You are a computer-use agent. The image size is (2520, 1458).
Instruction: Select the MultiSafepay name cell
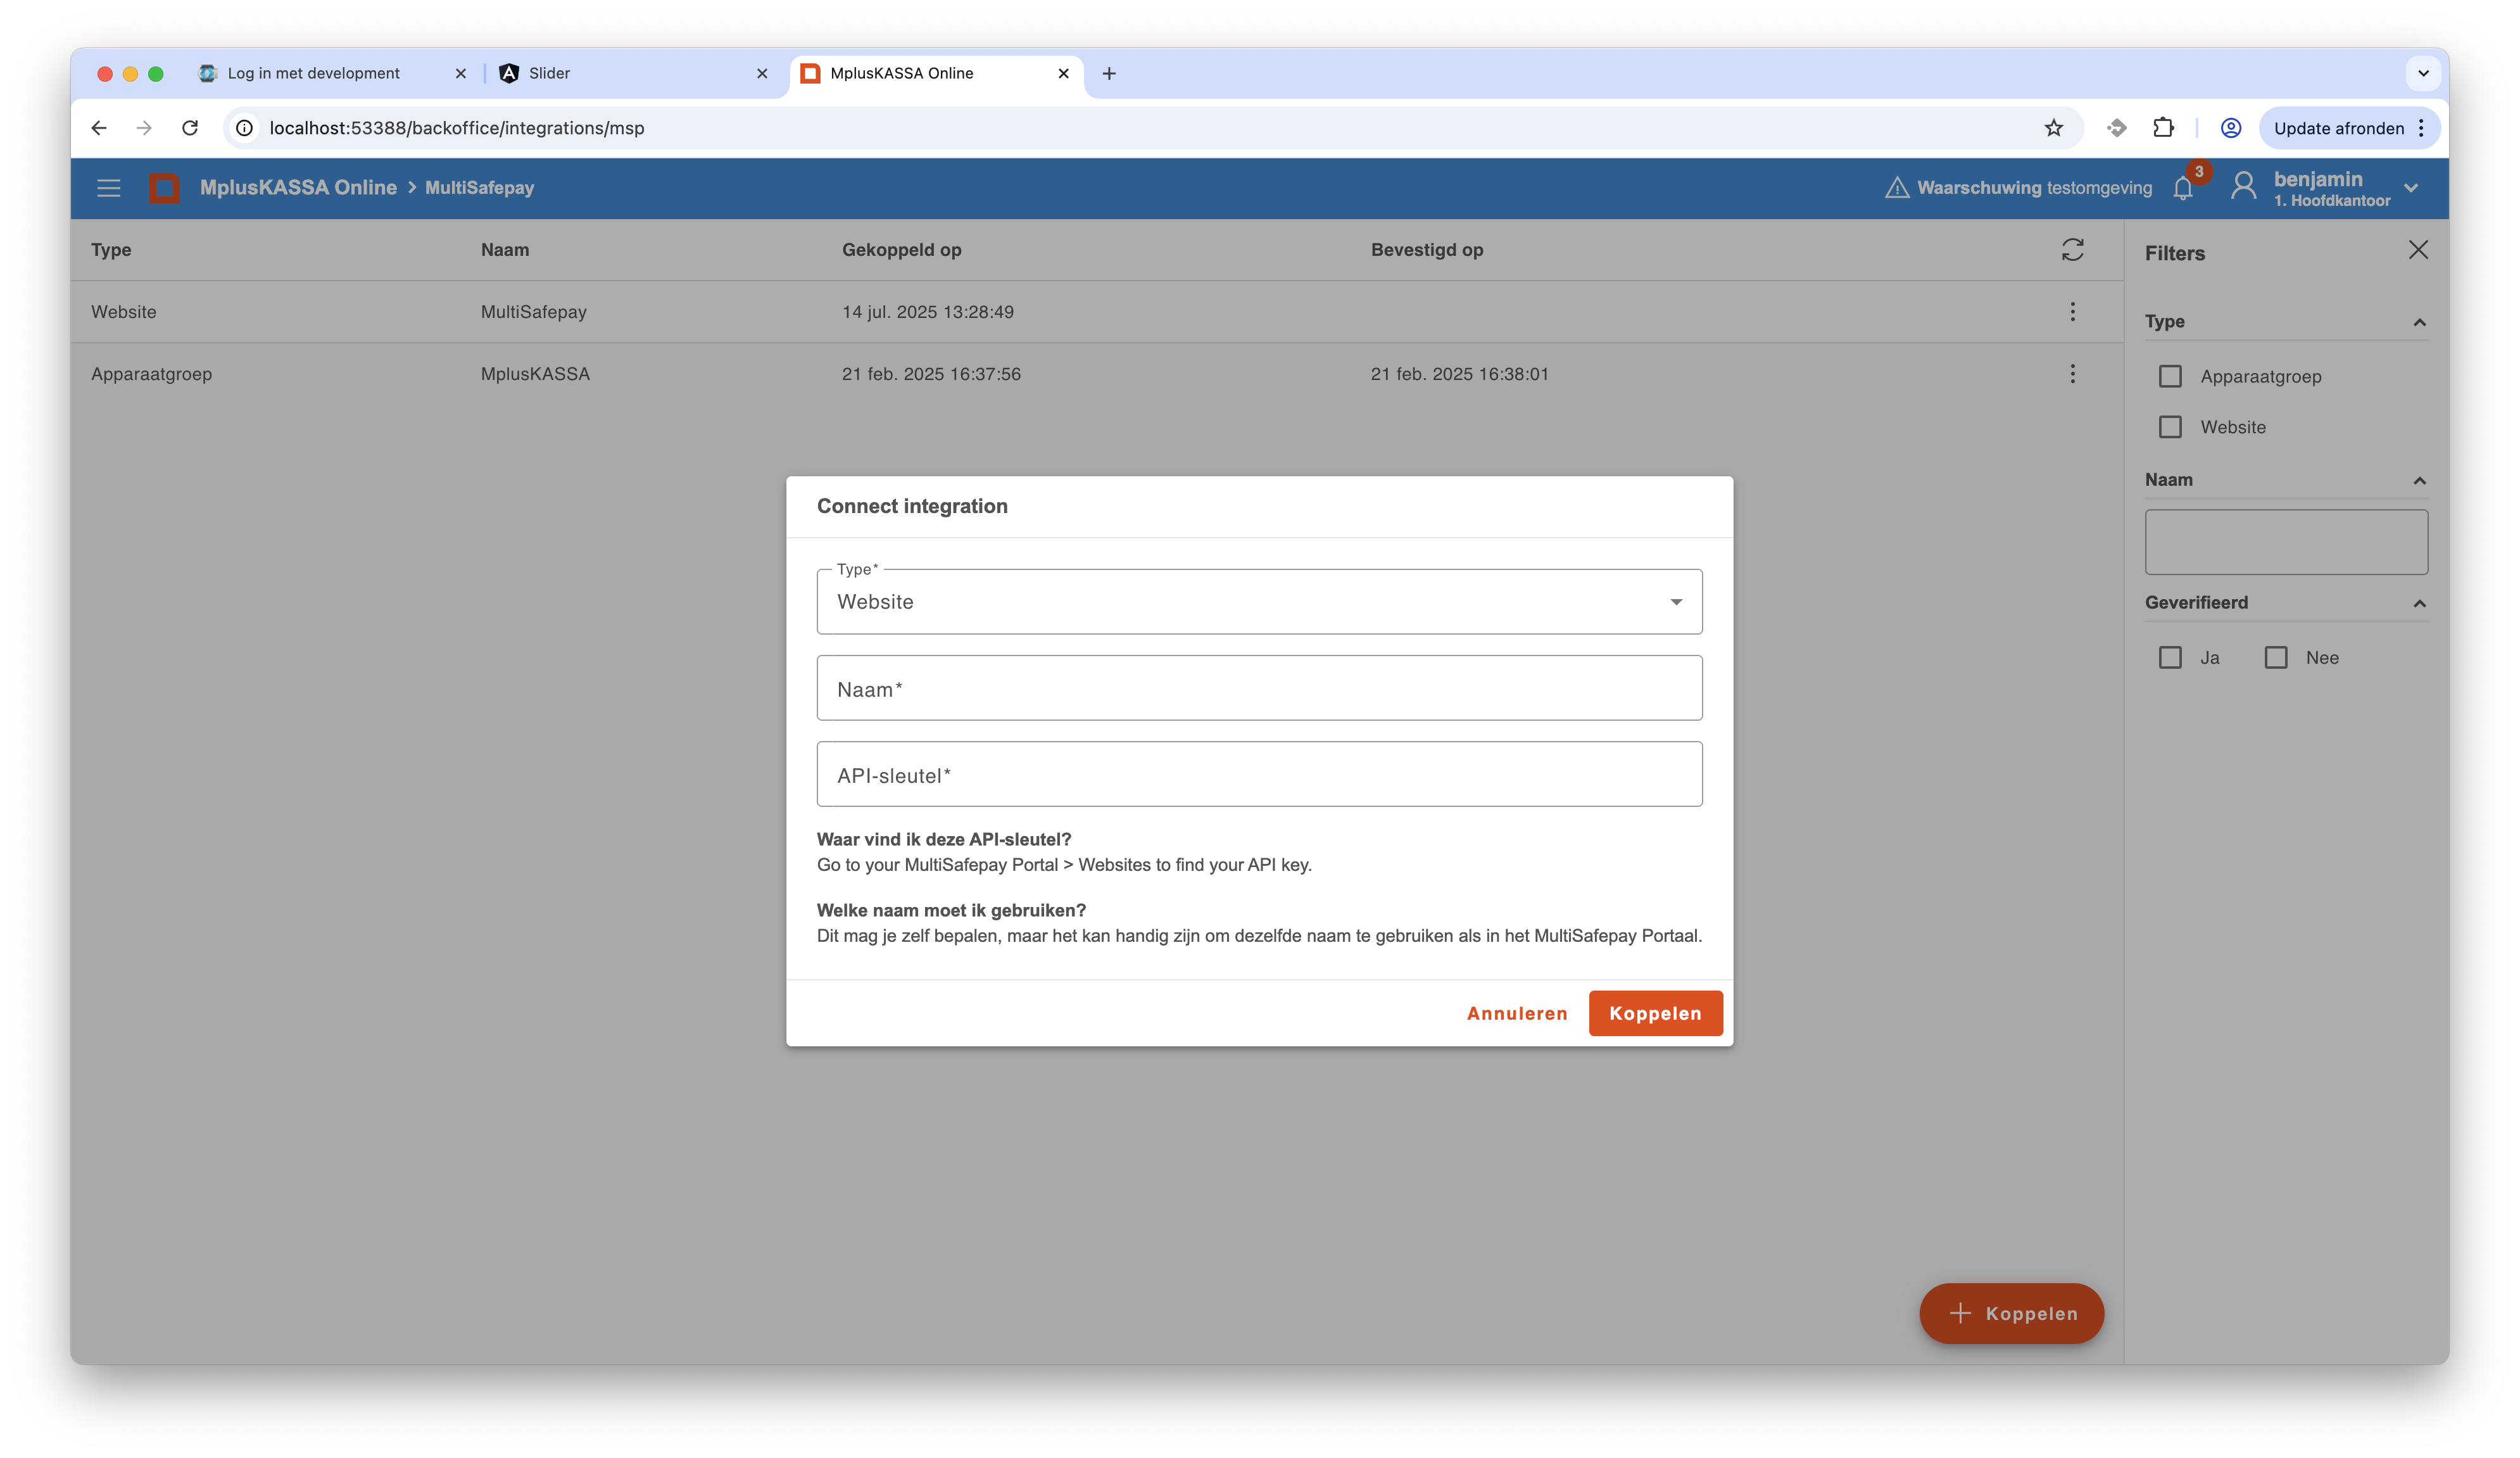533,312
